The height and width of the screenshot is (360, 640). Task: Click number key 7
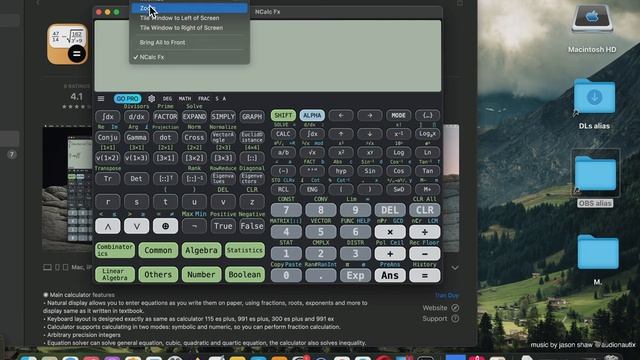point(286,210)
